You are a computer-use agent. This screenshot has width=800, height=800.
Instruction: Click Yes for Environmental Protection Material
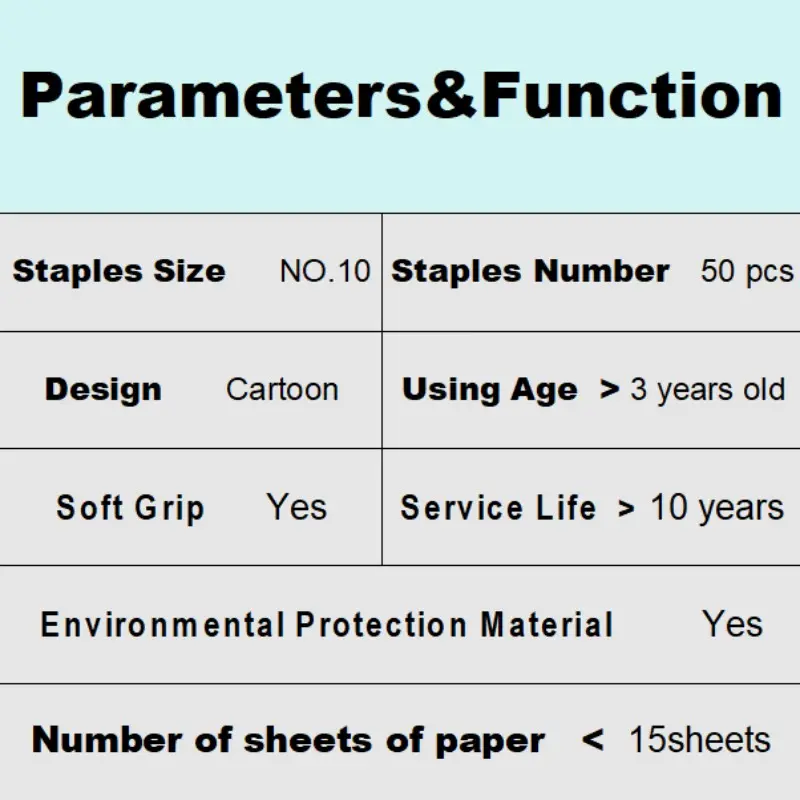pos(733,623)
